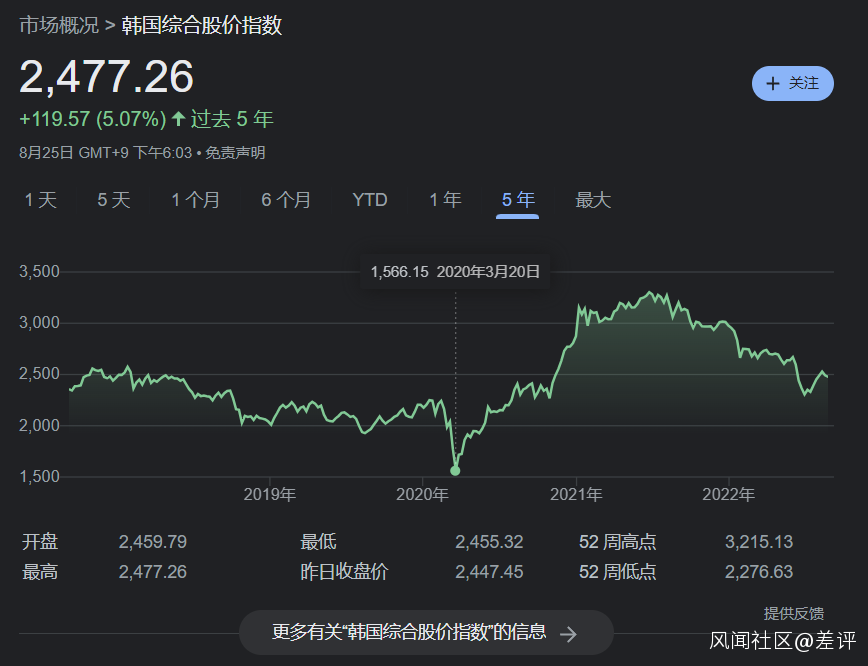Open the 免责声明 disclaimer link
Image resolution: width=868 pixels, height=666 pixels.
point(237,153)
